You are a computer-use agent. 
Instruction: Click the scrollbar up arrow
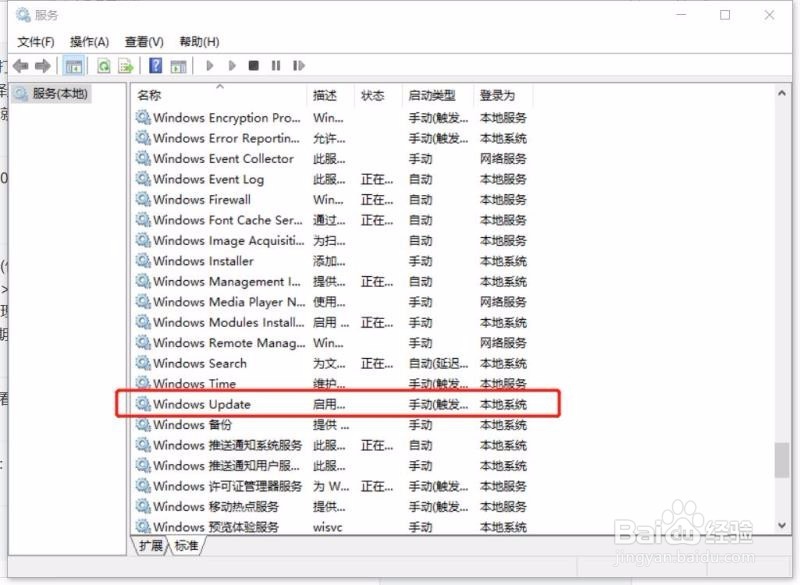[x=782, y=93]
